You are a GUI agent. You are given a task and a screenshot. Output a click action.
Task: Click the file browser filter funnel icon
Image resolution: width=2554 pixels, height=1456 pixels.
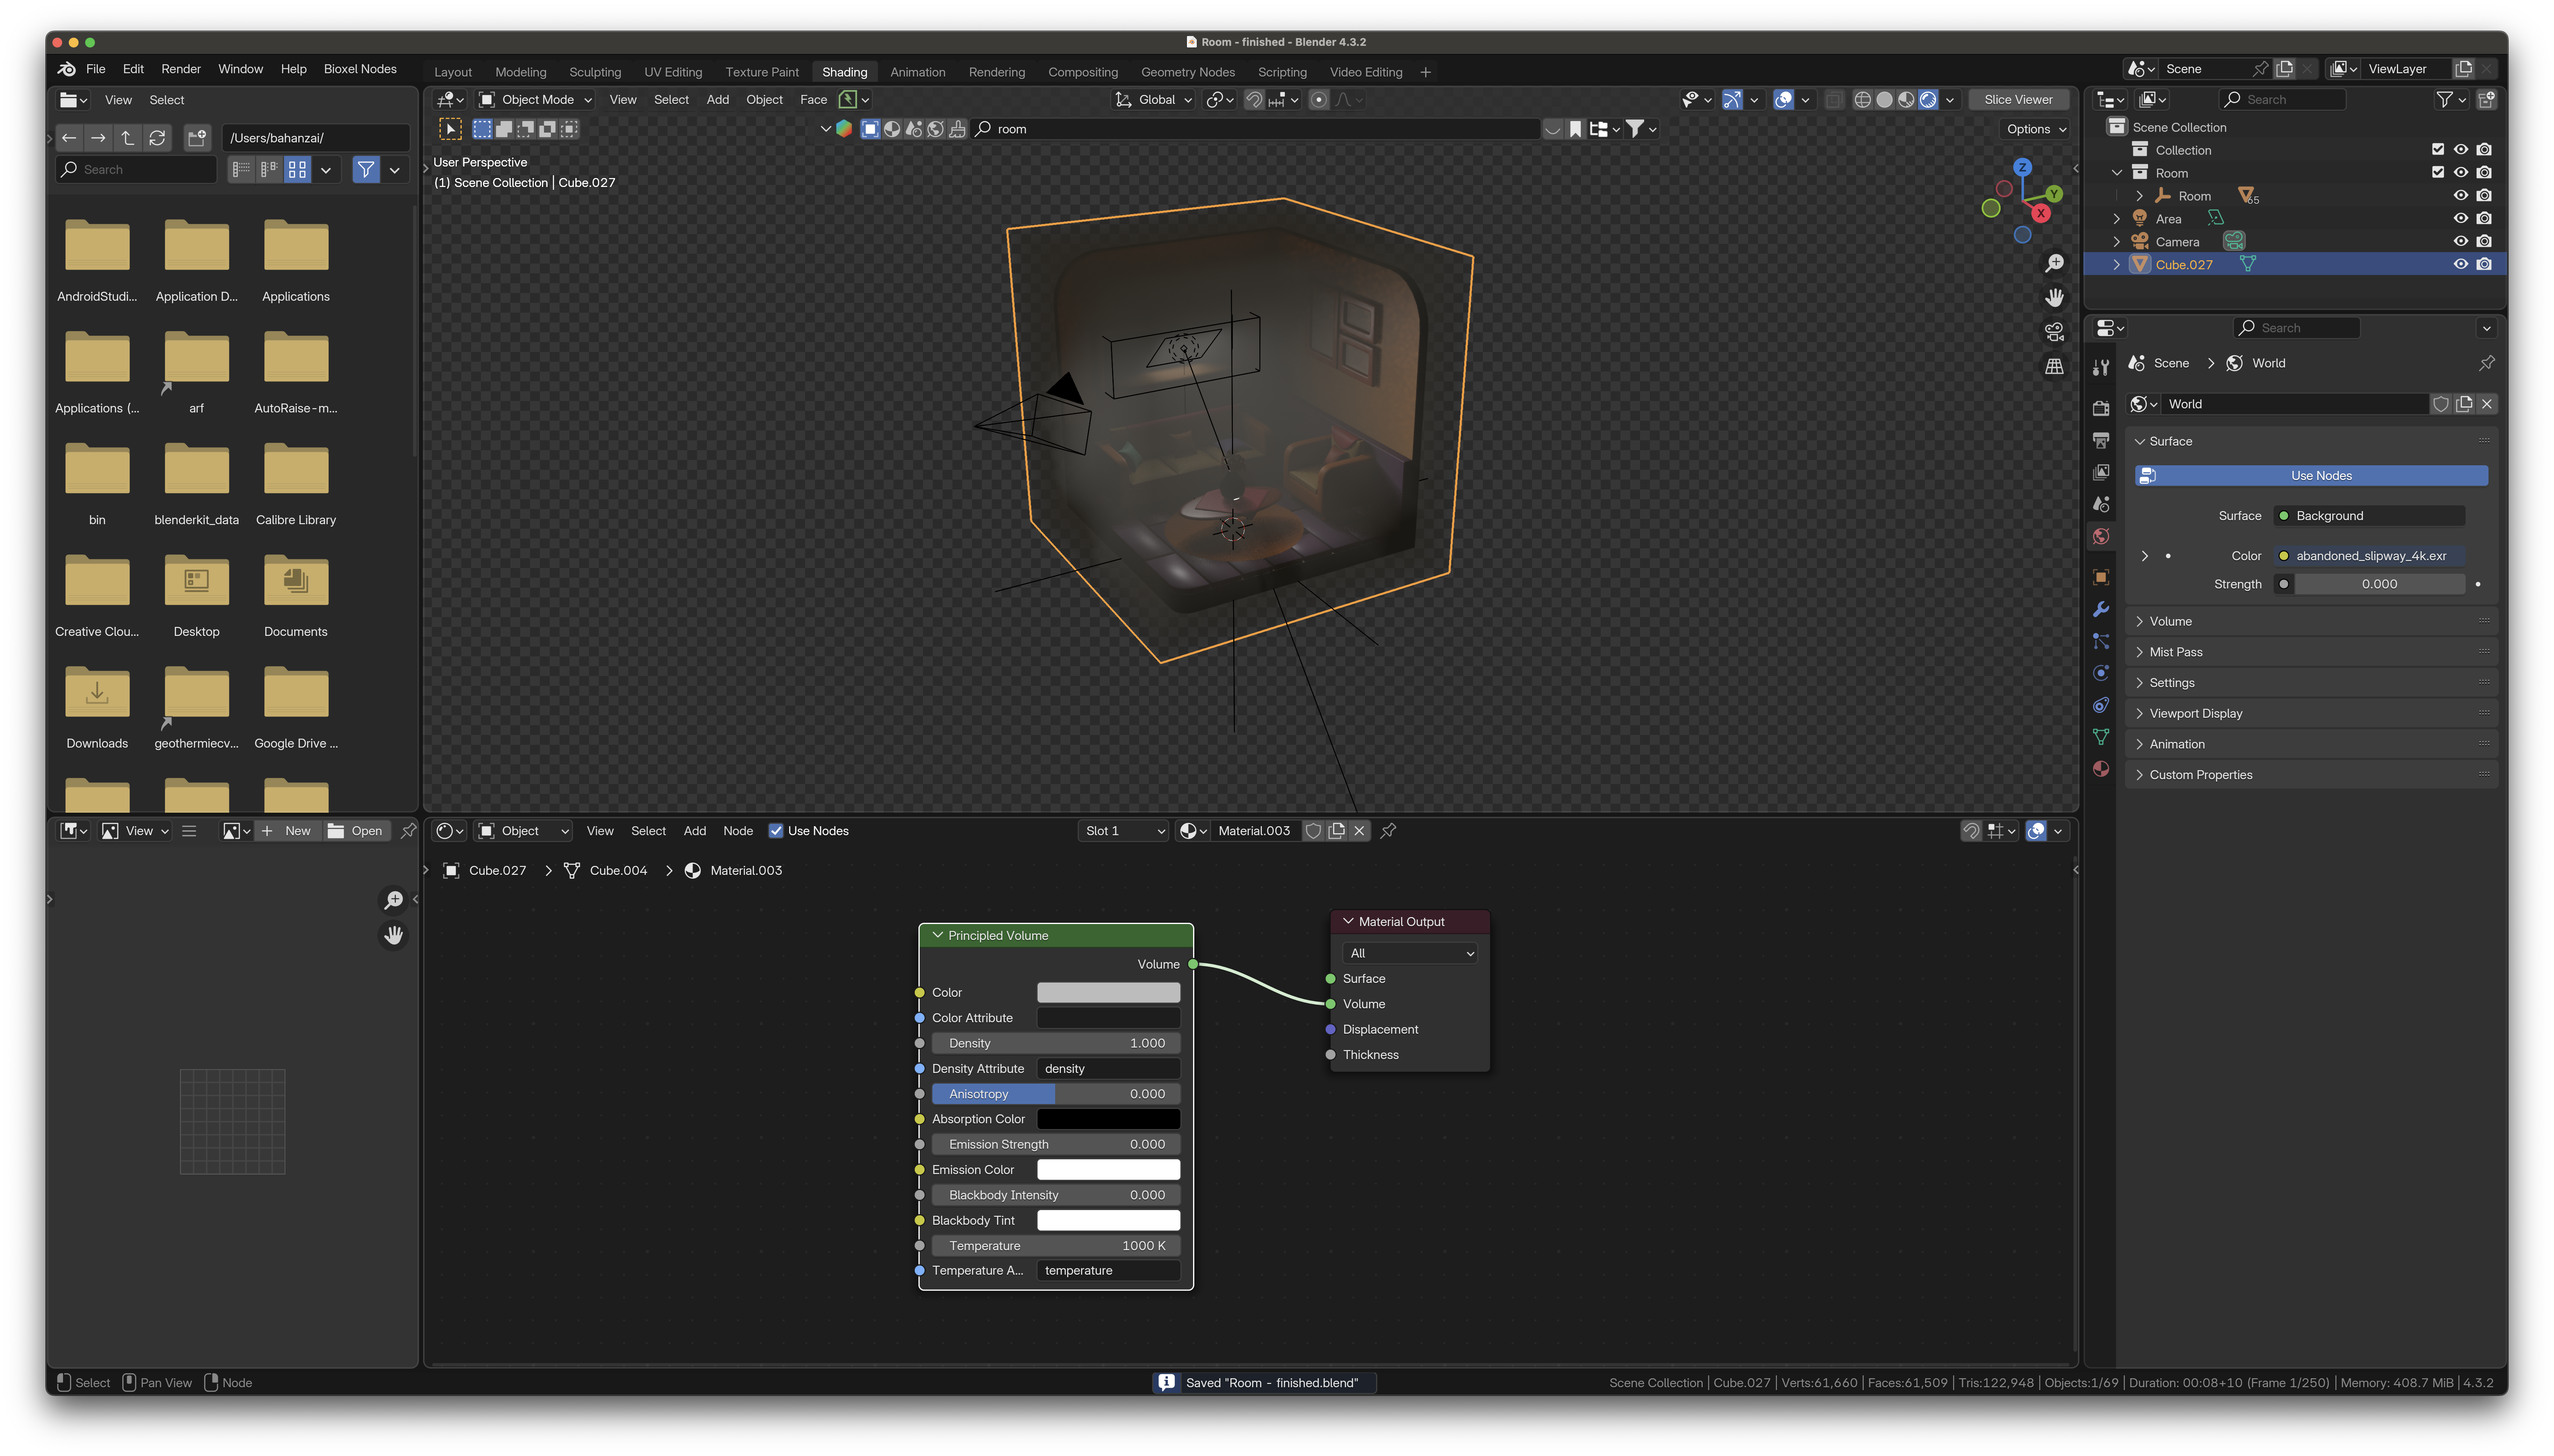[x=366, y=170]
